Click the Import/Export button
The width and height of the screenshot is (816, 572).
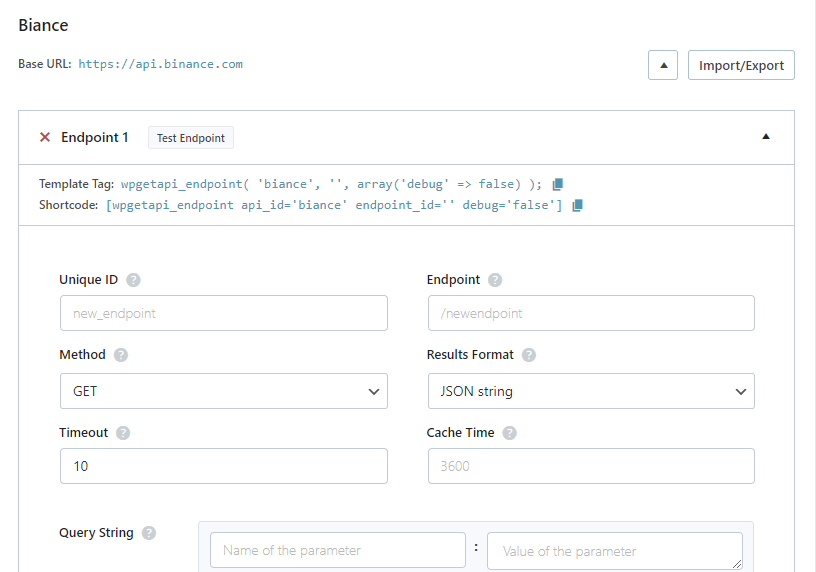(741, 66)
